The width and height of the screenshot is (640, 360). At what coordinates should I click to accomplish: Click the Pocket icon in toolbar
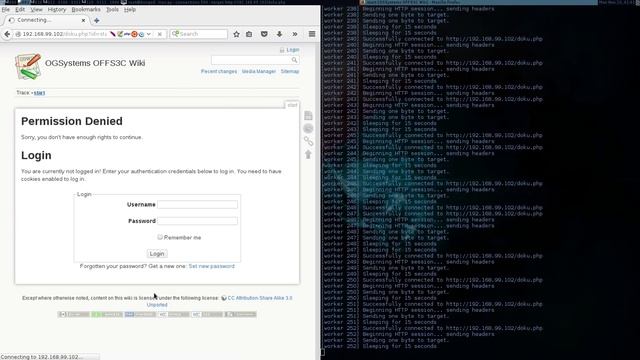264,34
